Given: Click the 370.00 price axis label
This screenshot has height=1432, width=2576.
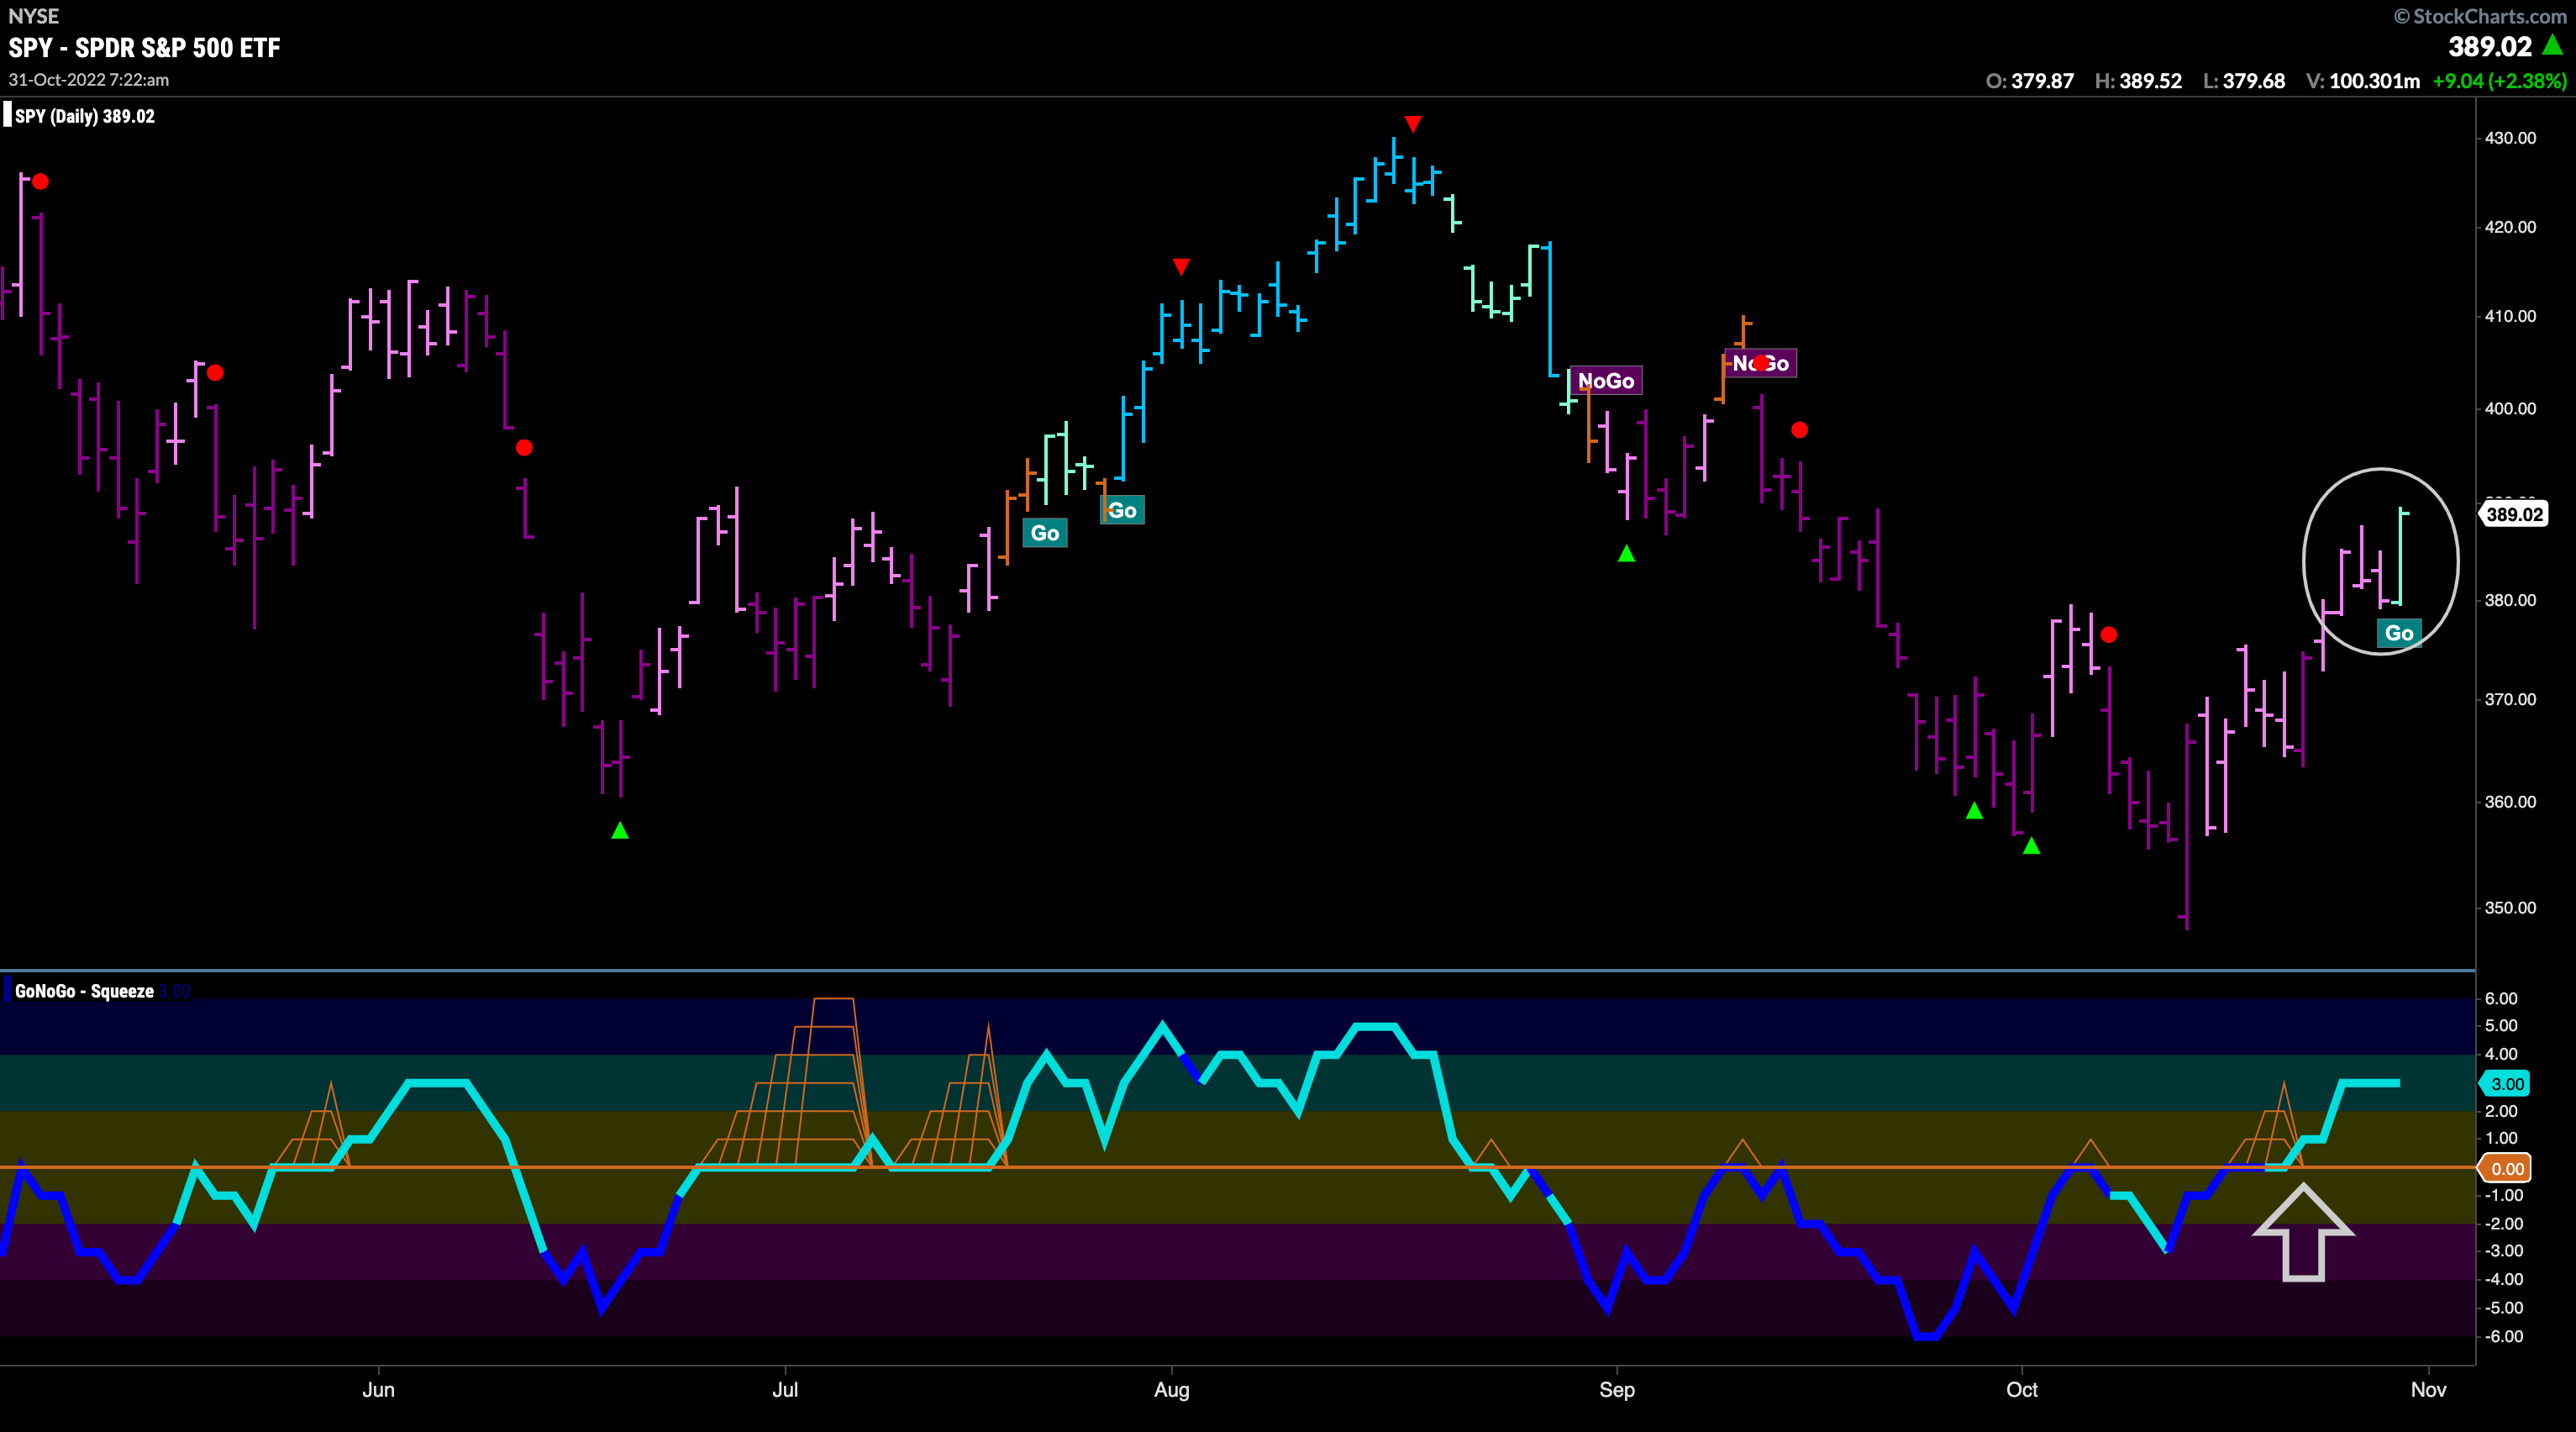Looking at the screenshot, I should pyautogui.click(x=2510, y=699).
